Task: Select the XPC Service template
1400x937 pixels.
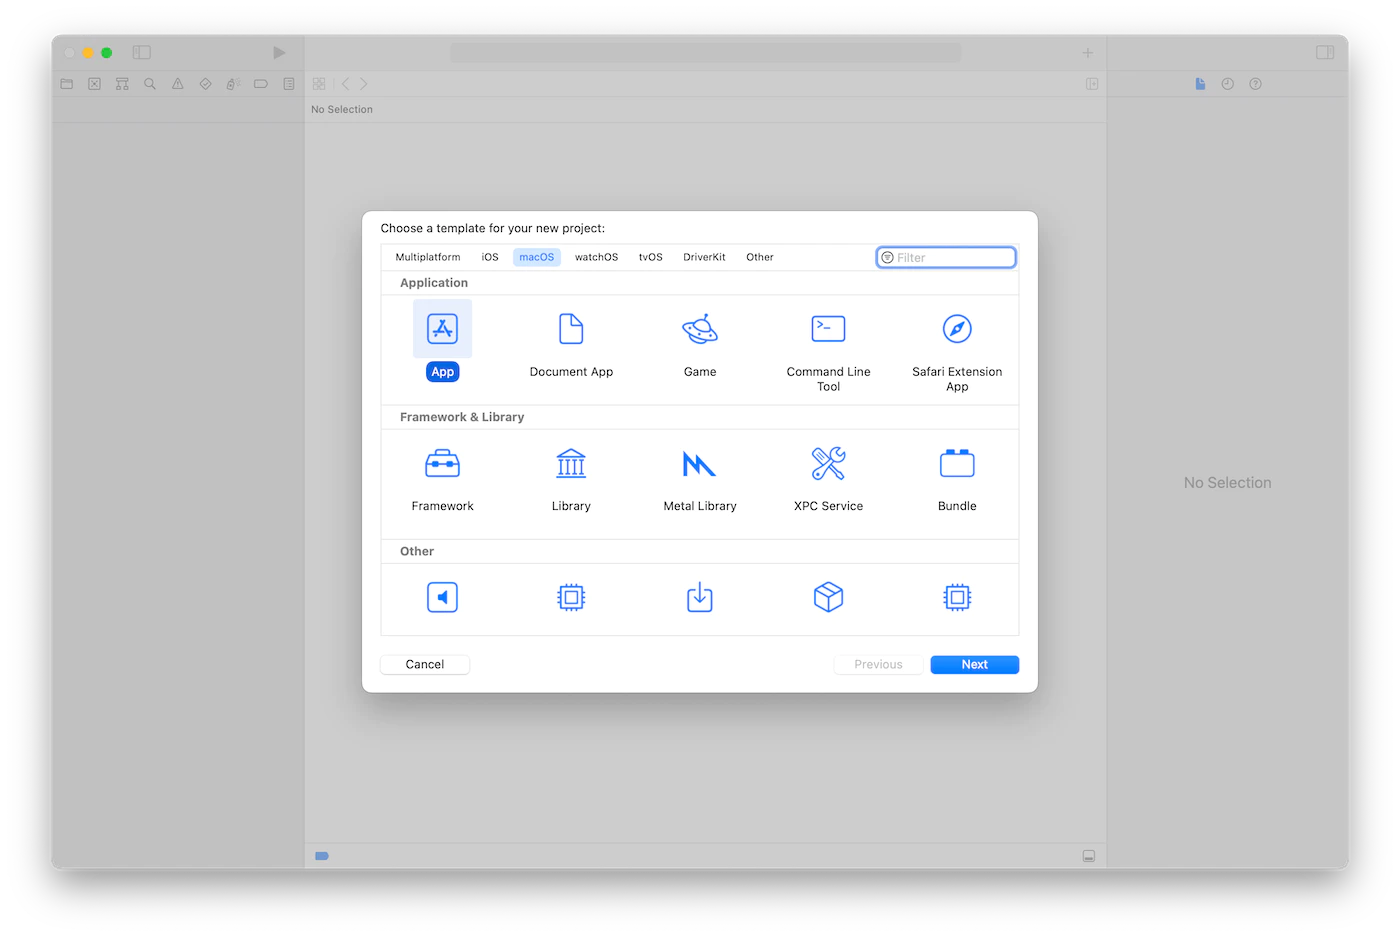Action: [828, 464]
